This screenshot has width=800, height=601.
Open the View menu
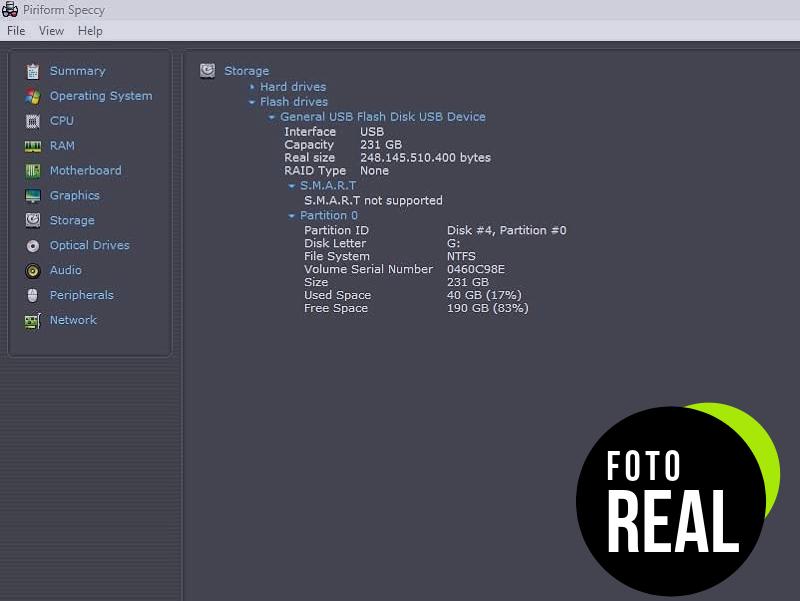click(52, 31)
